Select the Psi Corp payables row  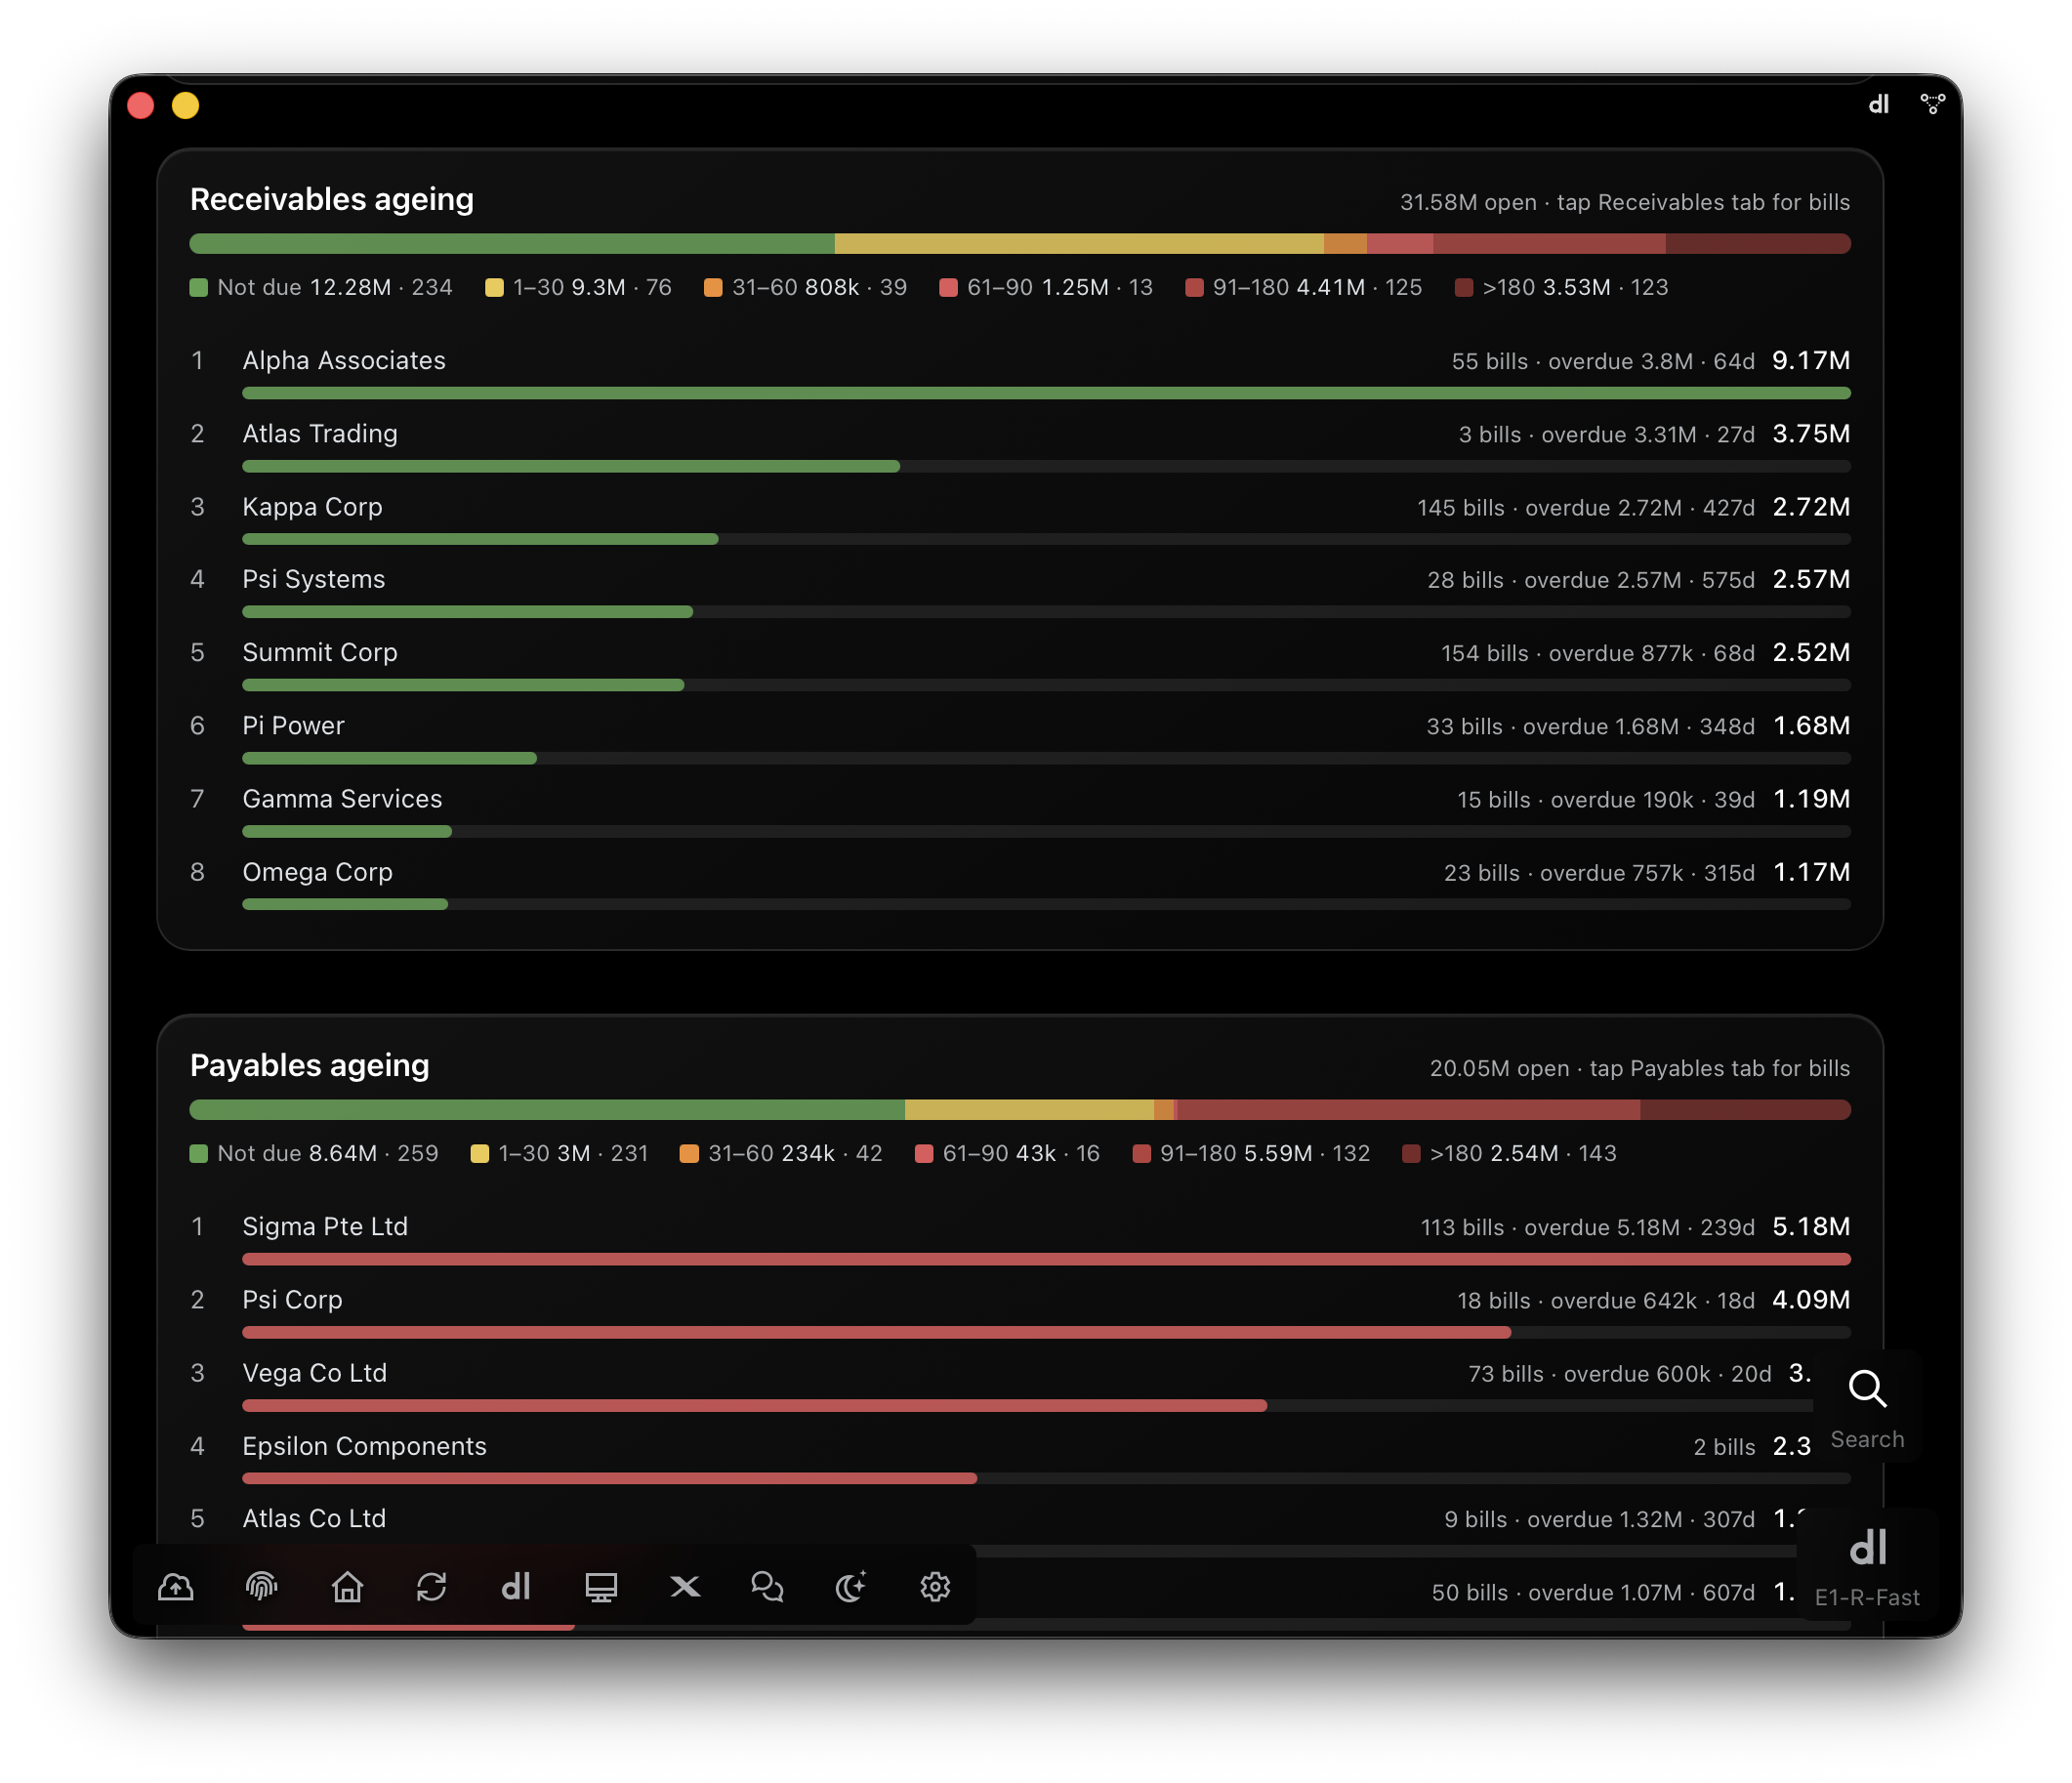tap(1020, 1311)
